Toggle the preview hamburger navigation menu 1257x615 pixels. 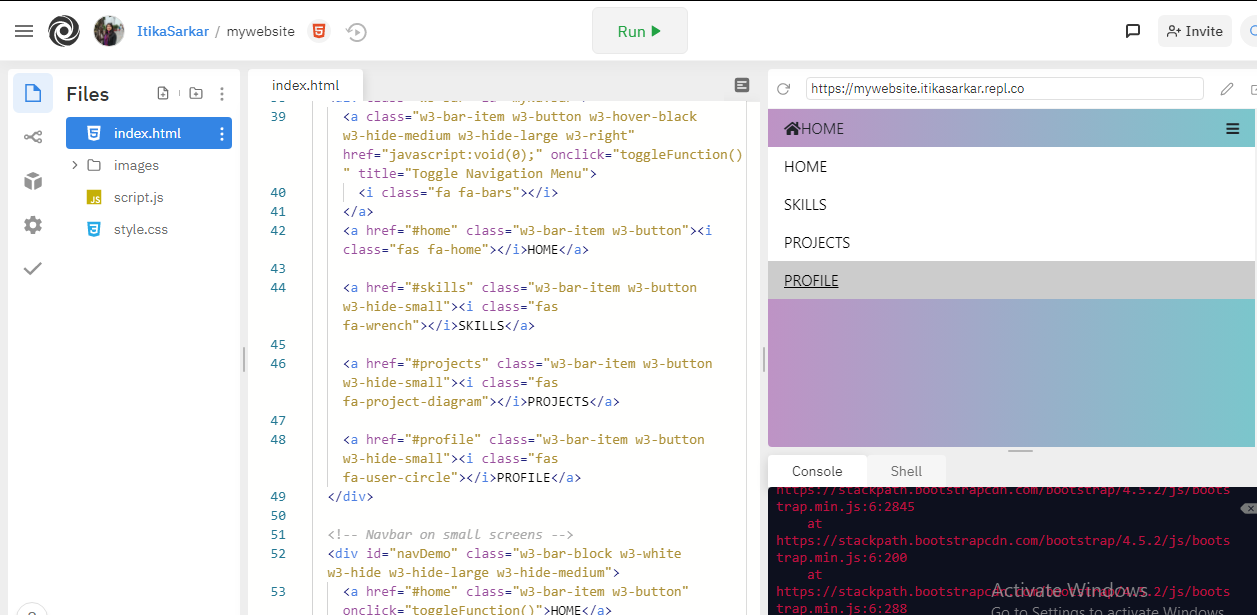coord(1232,128)
